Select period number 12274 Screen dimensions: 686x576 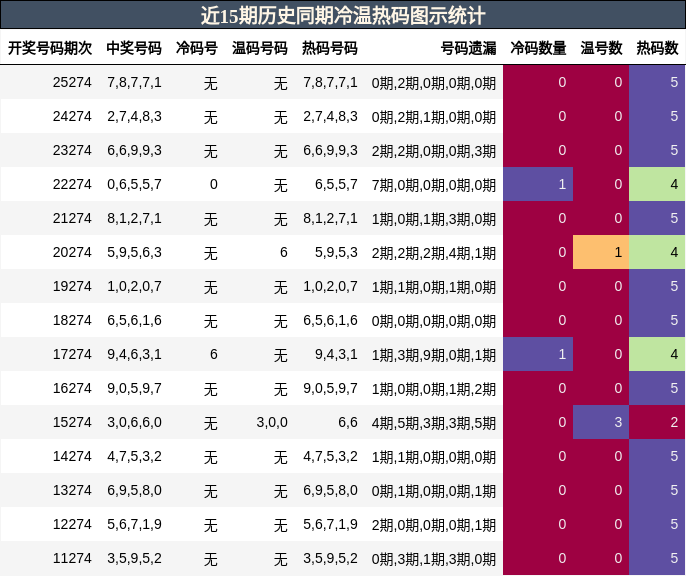tap(72, 524)
